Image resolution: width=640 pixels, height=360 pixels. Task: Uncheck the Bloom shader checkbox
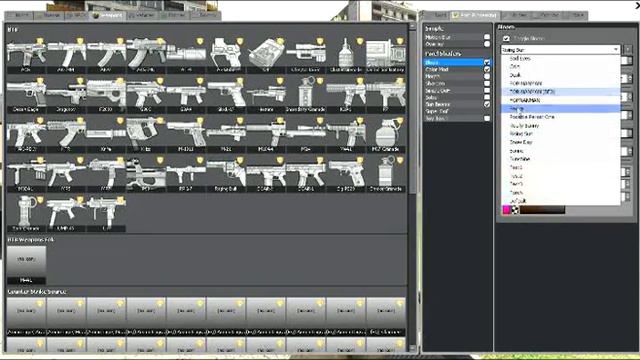[487, 62]
